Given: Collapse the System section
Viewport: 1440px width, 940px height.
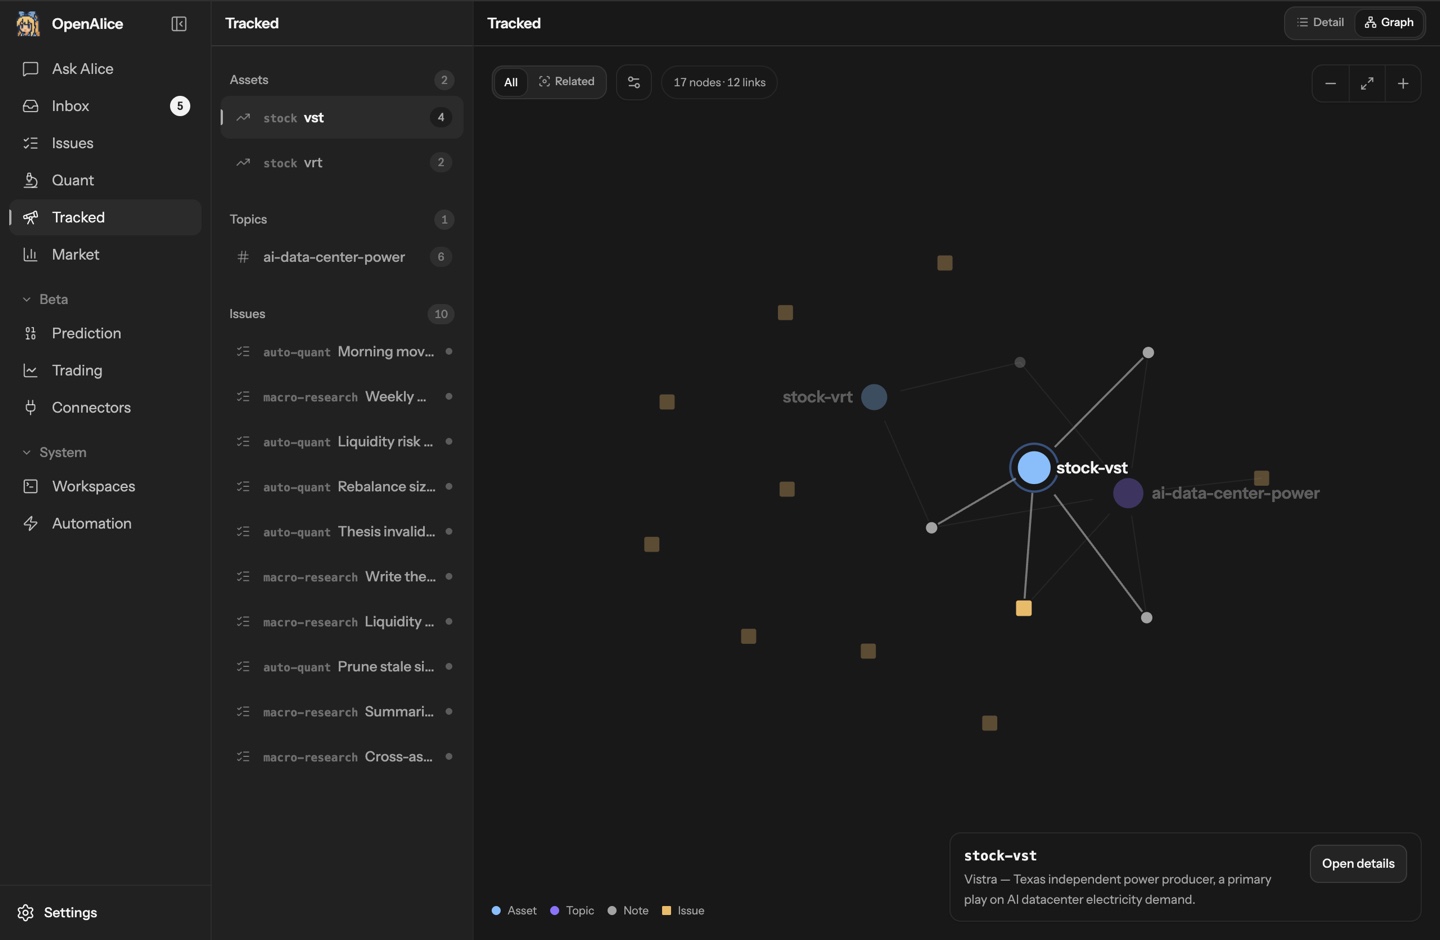Looking at the screenshot, I should click(55, 452).
